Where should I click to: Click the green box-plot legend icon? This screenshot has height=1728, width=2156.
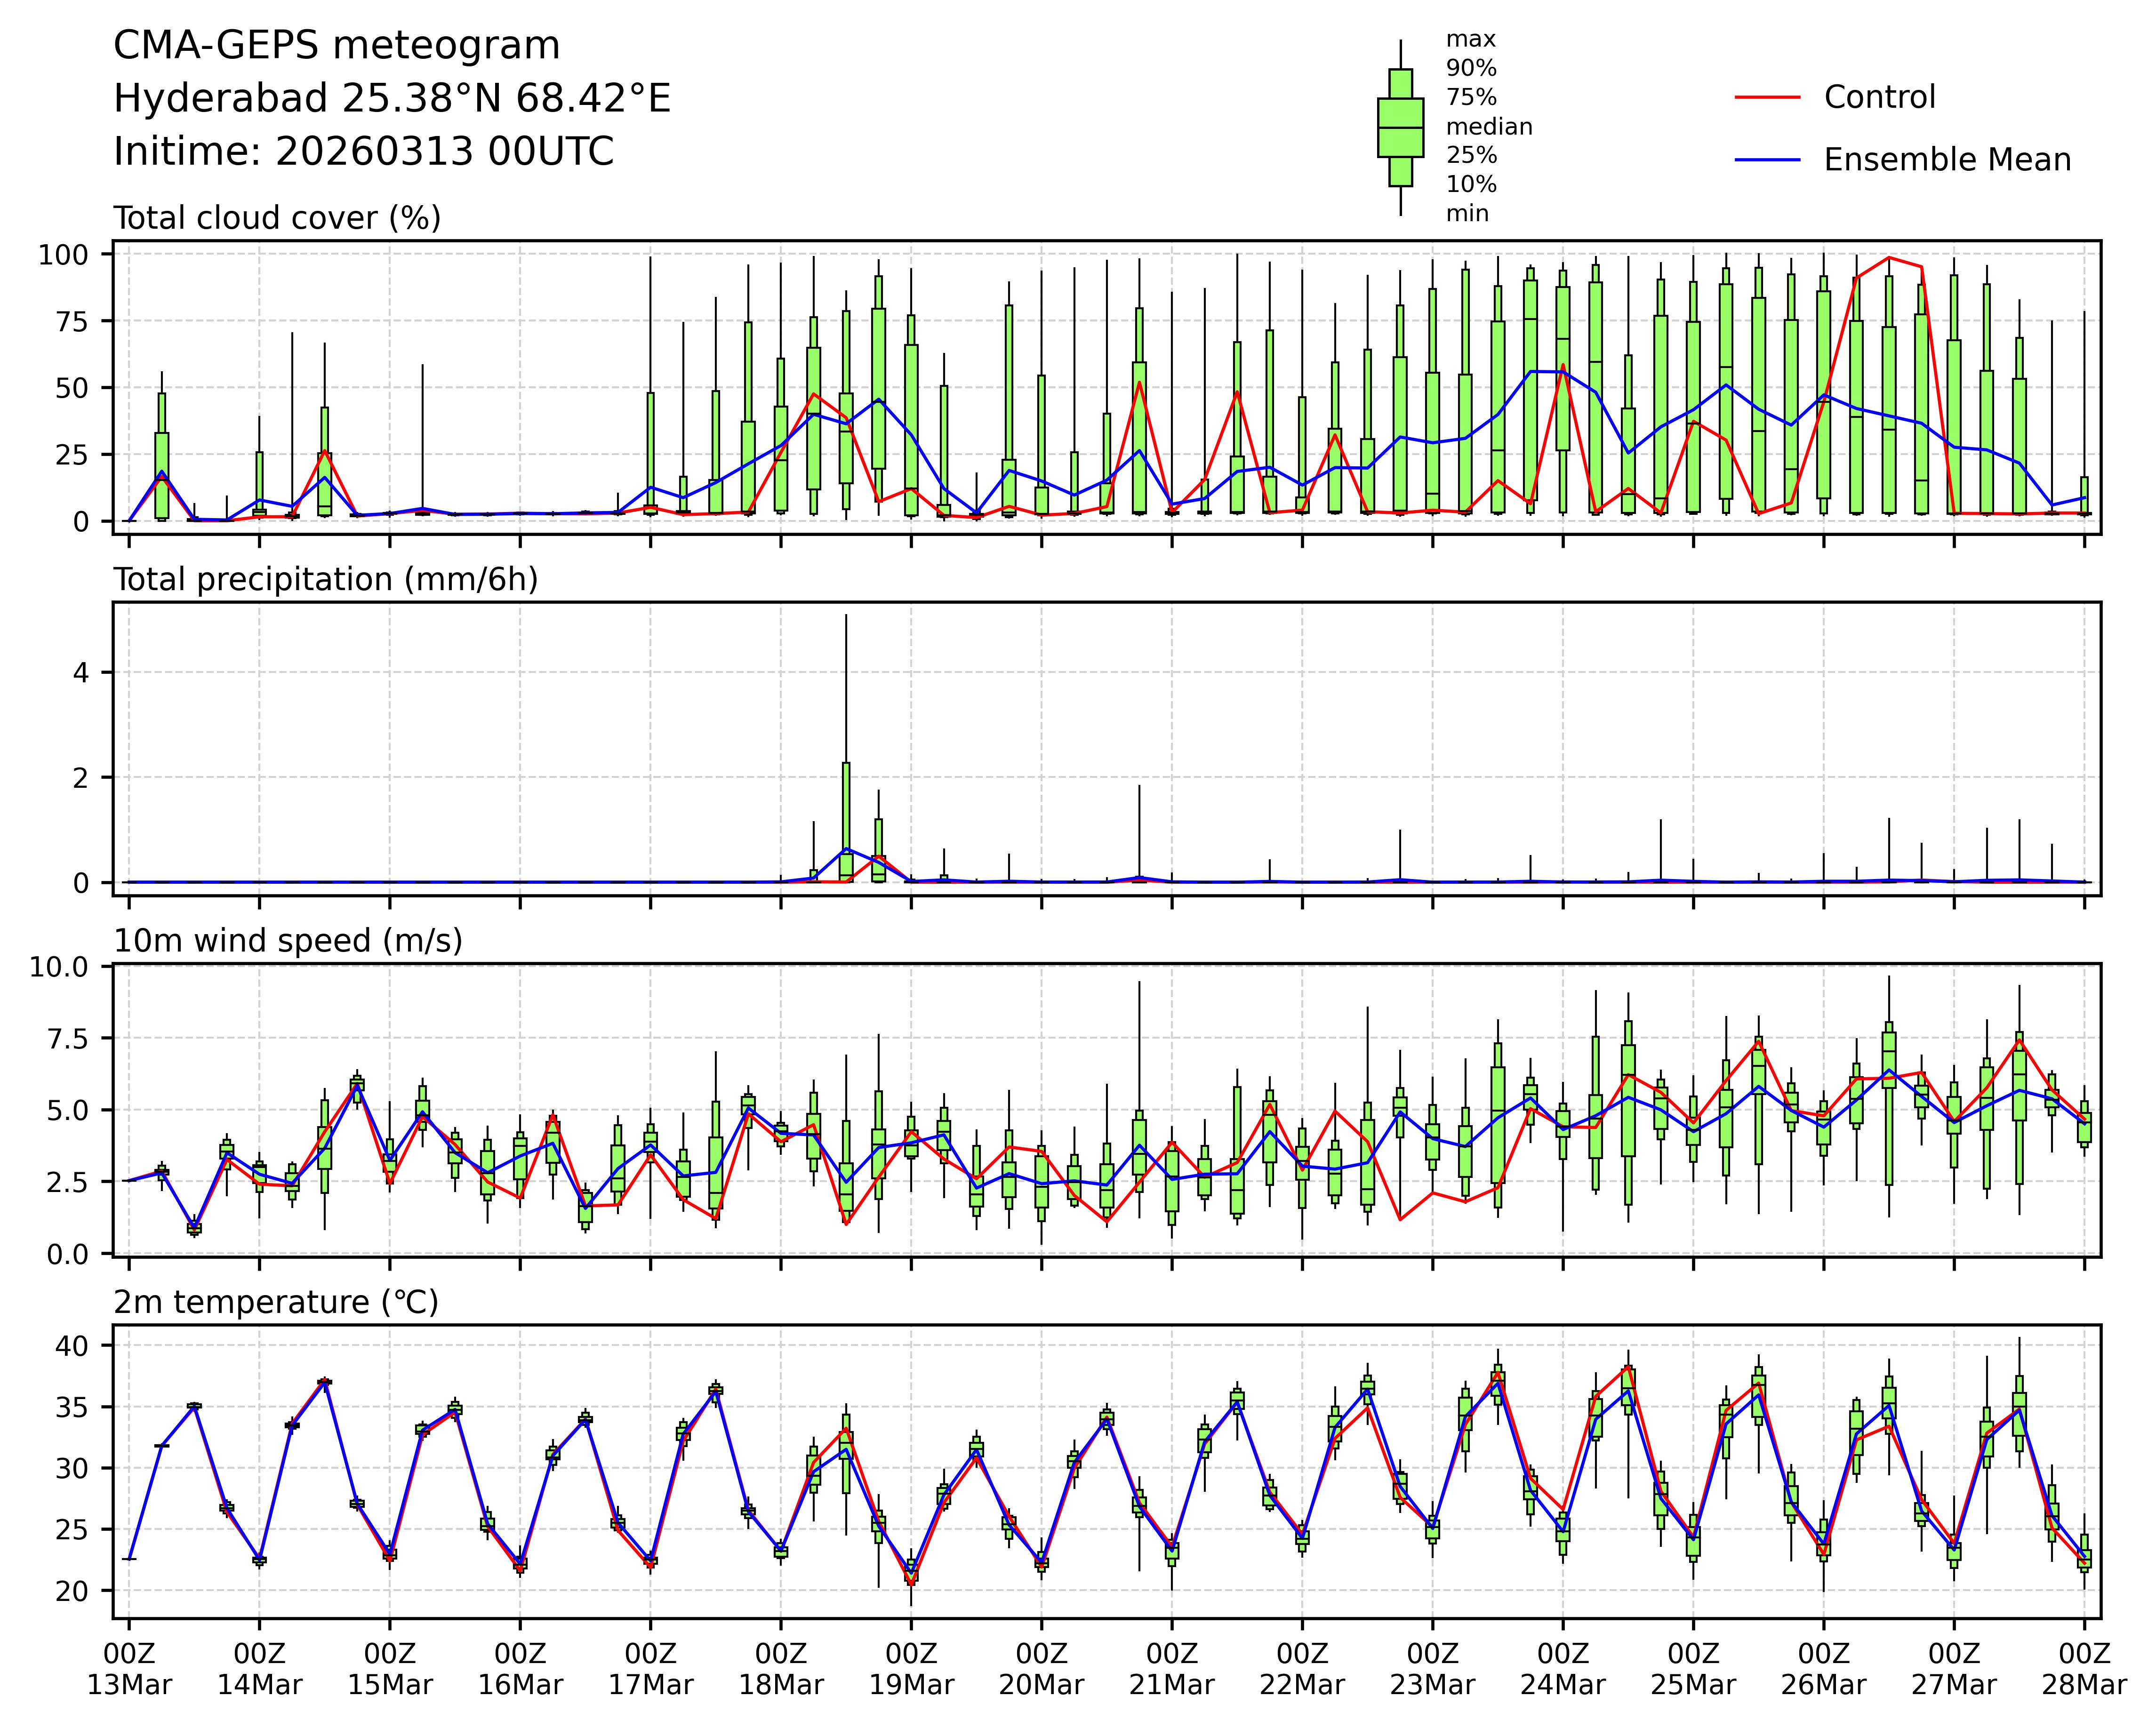(x=1400, y=128)
